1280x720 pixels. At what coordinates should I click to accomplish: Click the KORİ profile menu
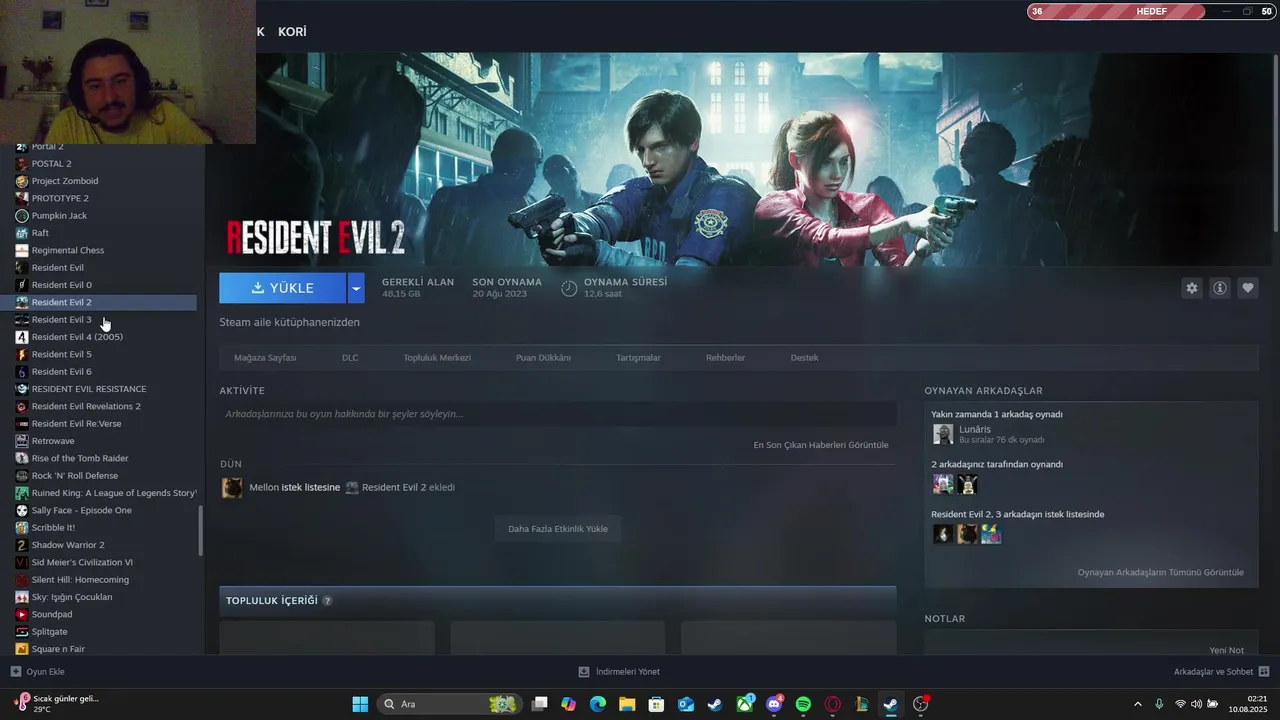292,32
